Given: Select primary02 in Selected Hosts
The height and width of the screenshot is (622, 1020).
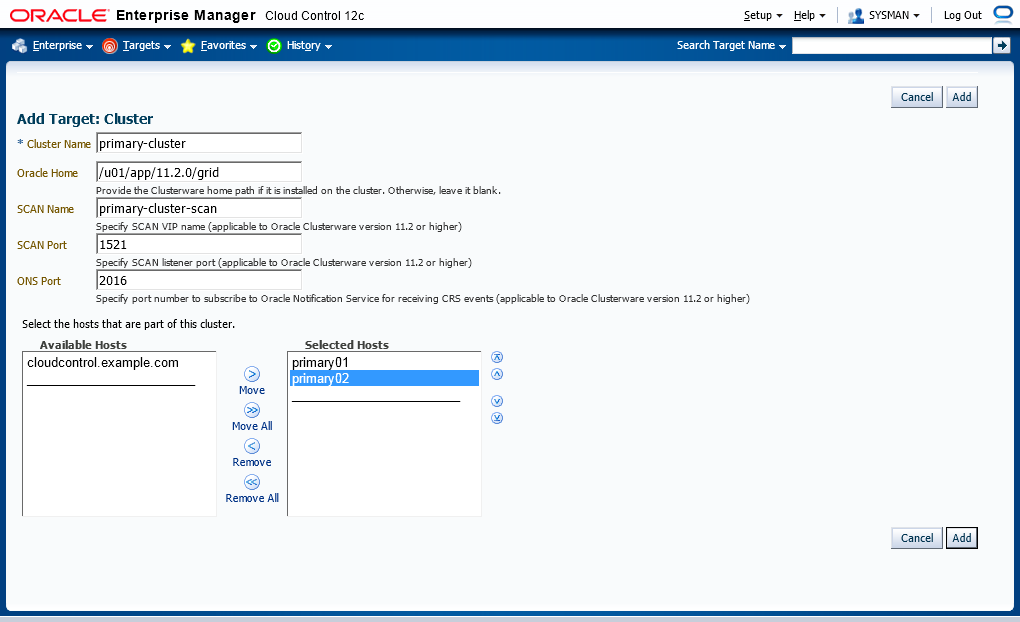Looking at the screenshot, I should point(384,379).
